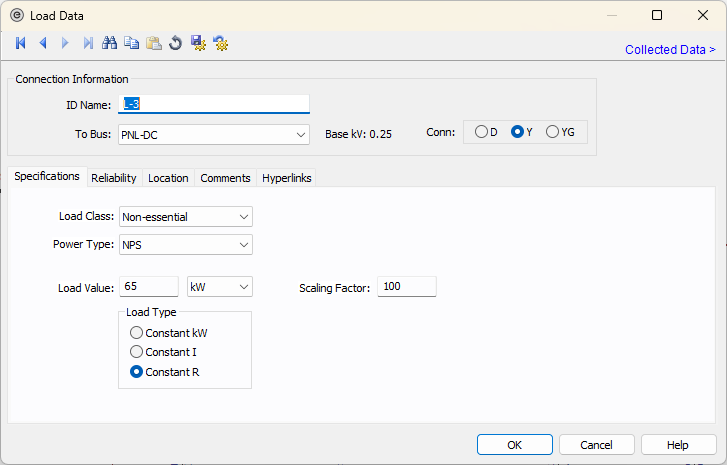The height and width of the screenshot is (465, 727).
Task: Click the Help button
Action: click(x=678, y=445)
